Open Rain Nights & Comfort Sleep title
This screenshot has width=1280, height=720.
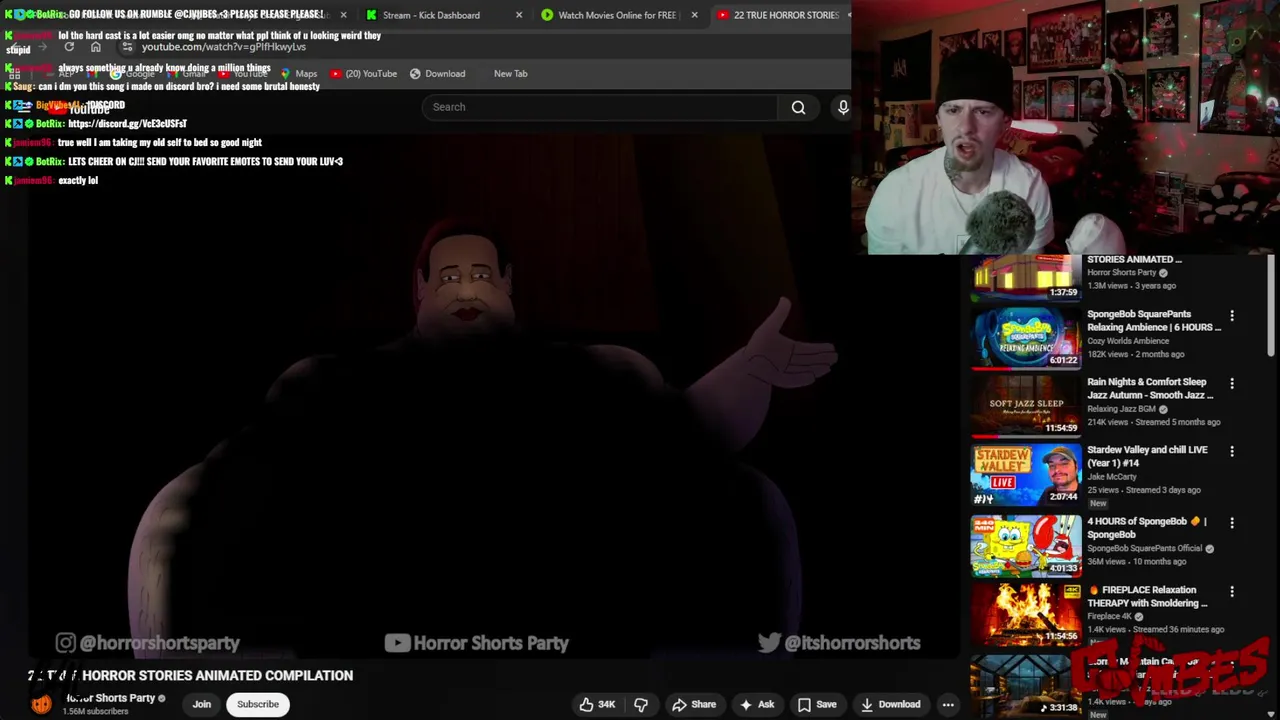[1150, 388]
